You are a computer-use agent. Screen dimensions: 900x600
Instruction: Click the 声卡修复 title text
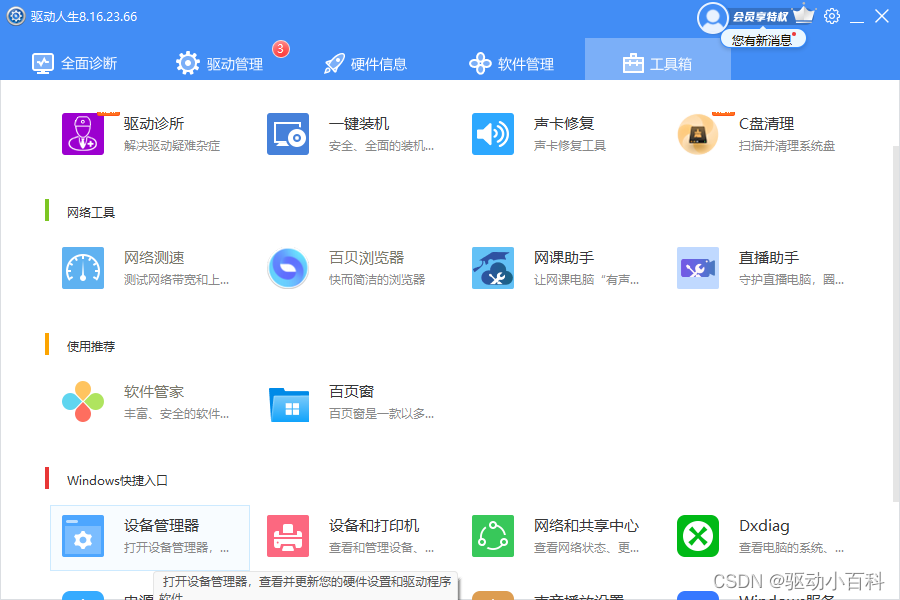click(564, 123)
